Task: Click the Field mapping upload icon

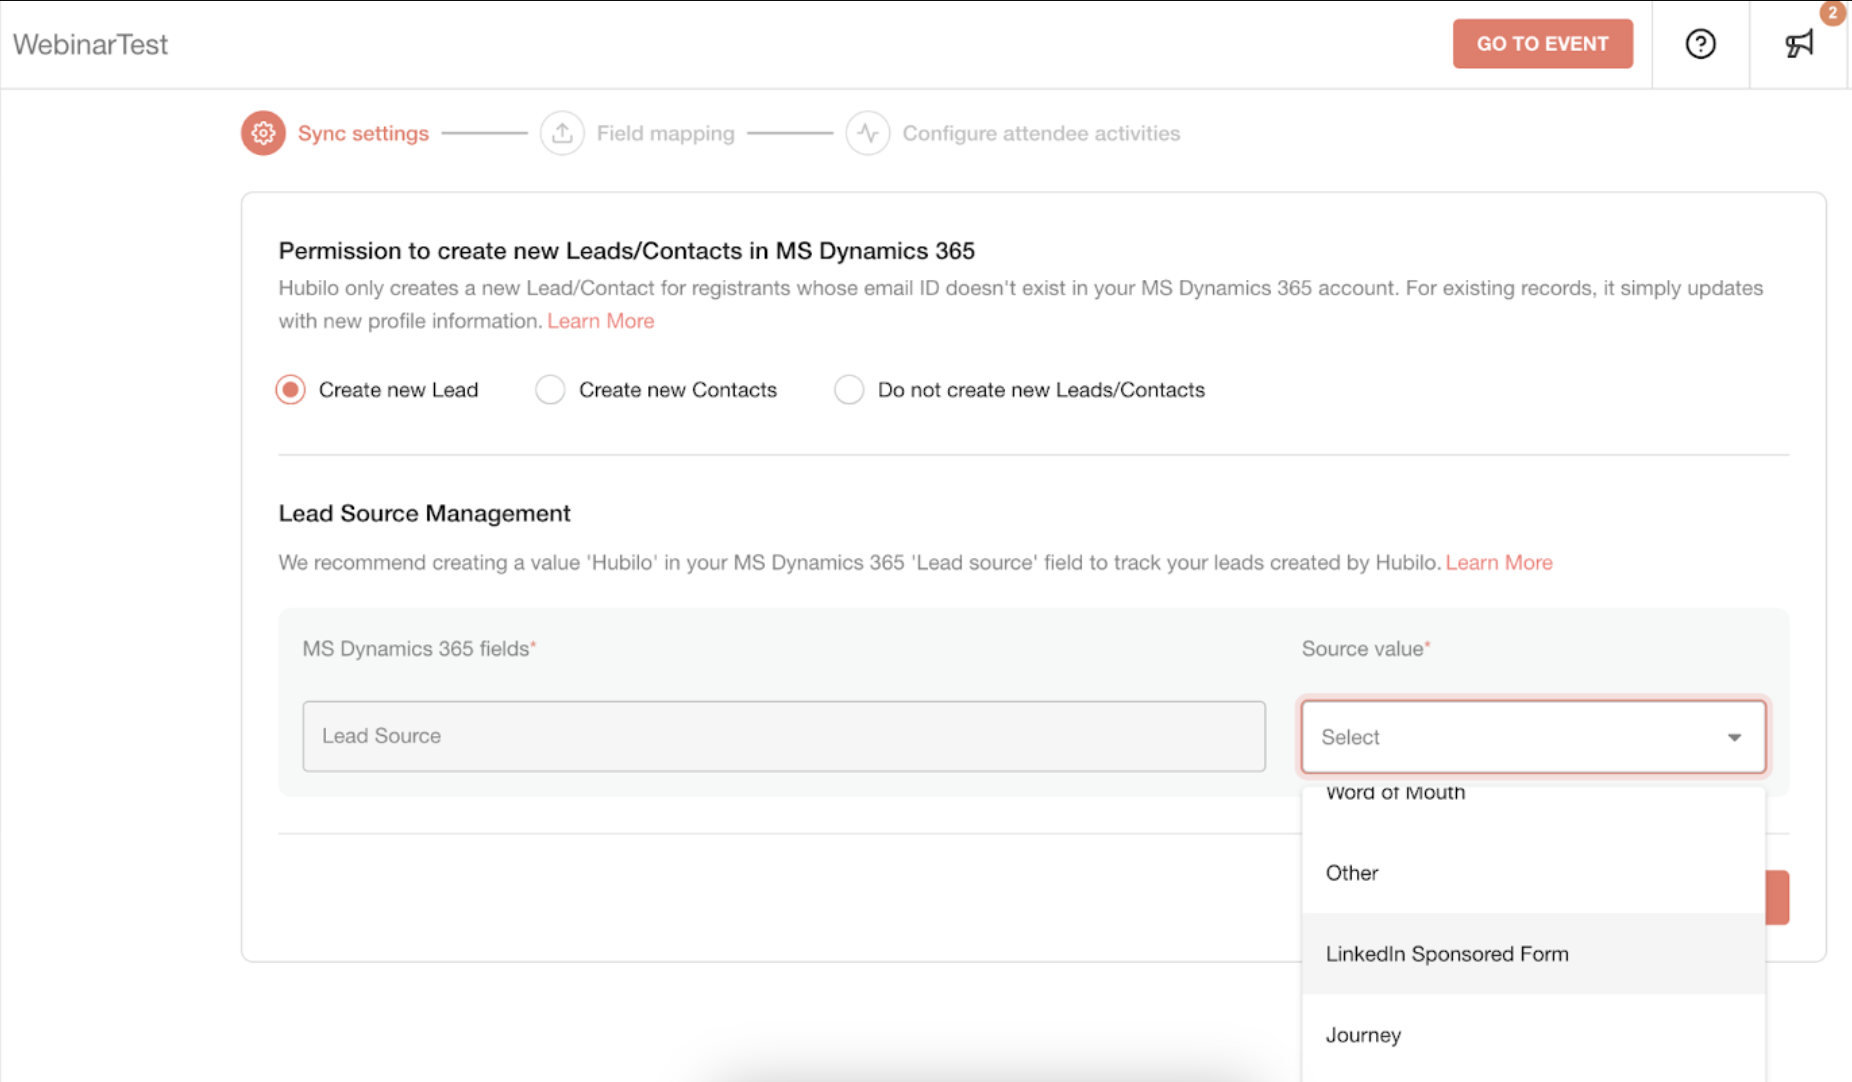Action: point(562,133)
